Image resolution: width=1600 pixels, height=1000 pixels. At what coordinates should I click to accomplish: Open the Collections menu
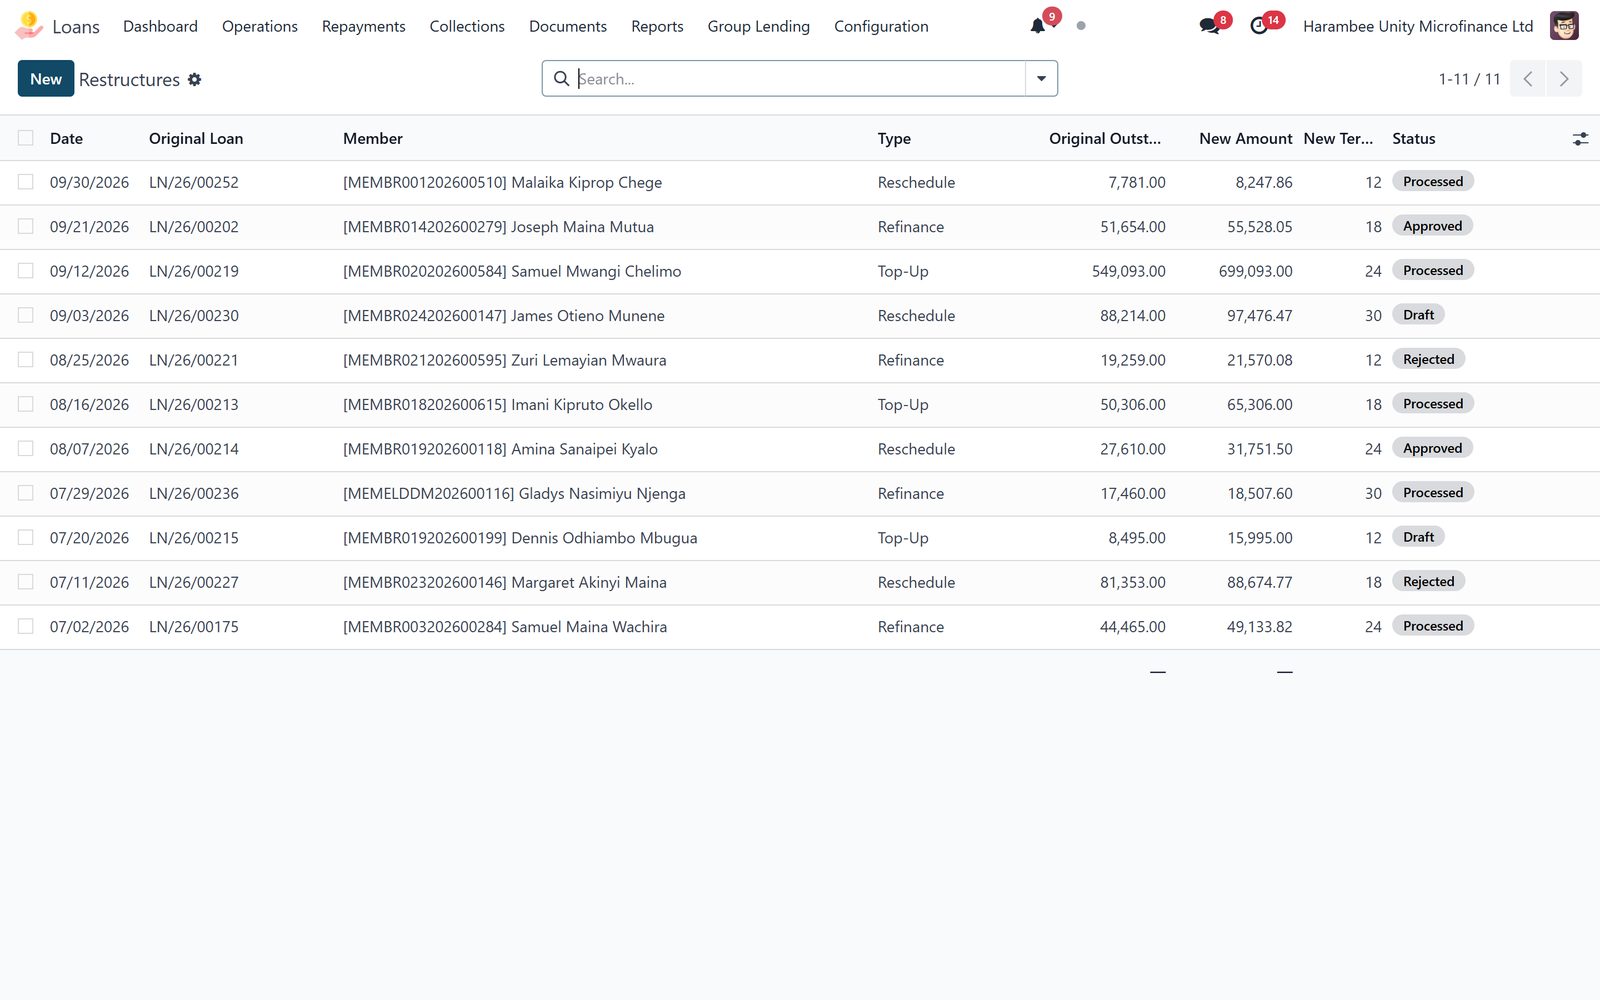point(467,26)
